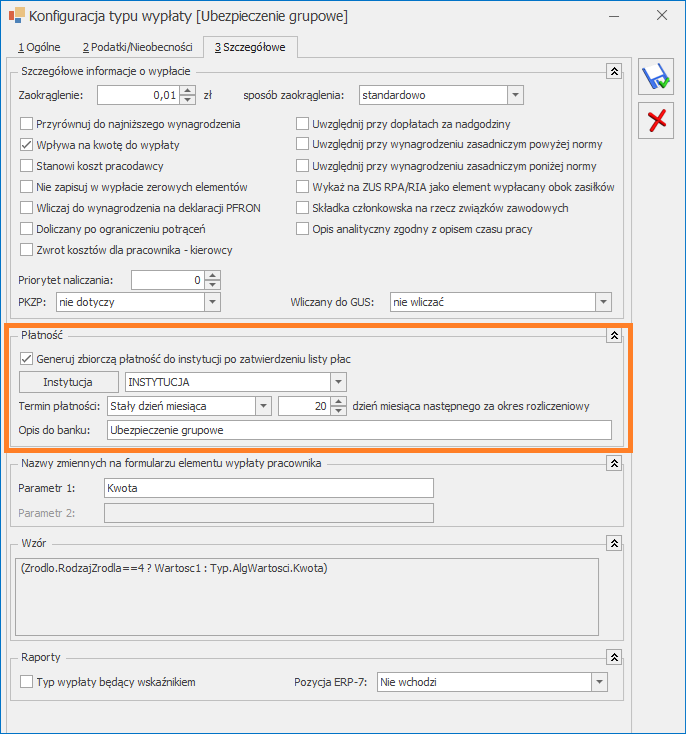This screenshot has height=734, width=686.
Task: Tick Typ wypłaty będący wskaźnikiem
Action: (26, 682)
